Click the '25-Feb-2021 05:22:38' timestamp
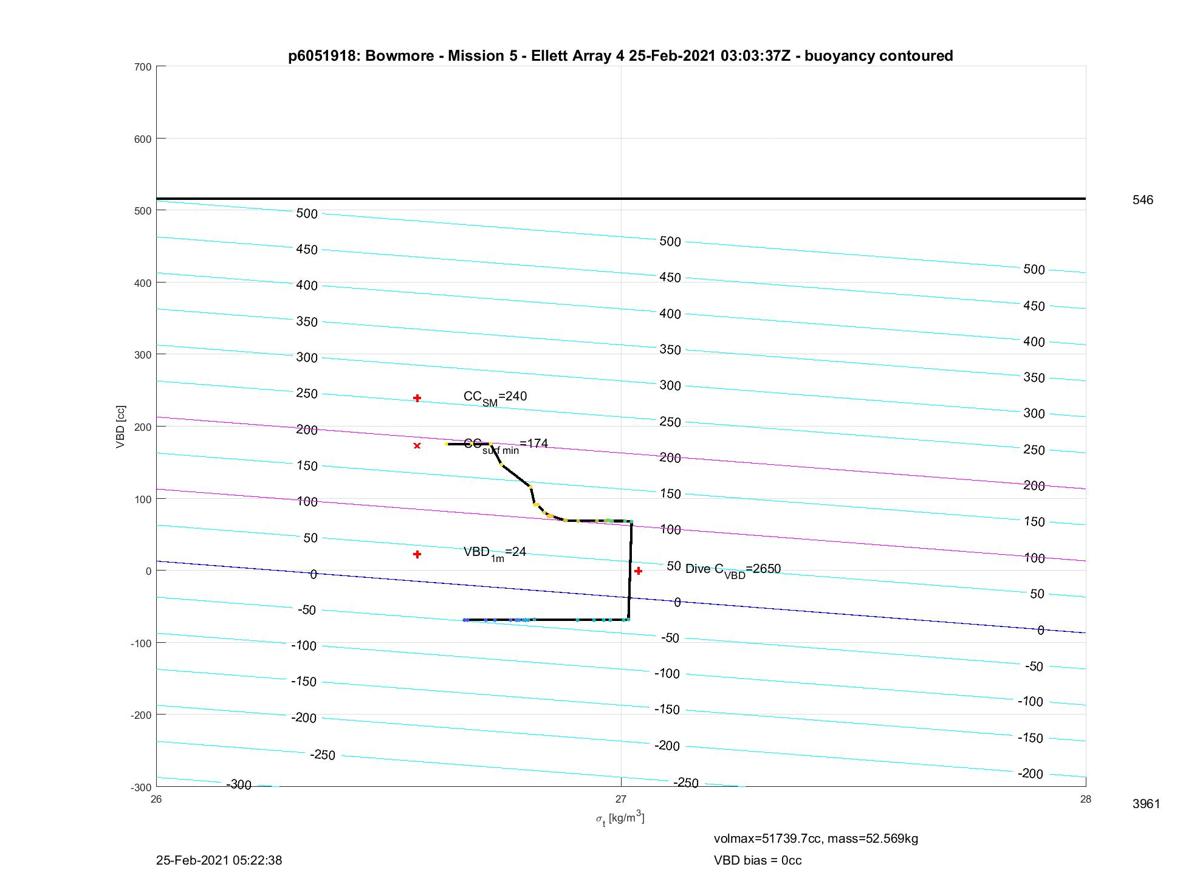Screen dimensions: 1200x885 pyautogui.click(x=219, y=860)
